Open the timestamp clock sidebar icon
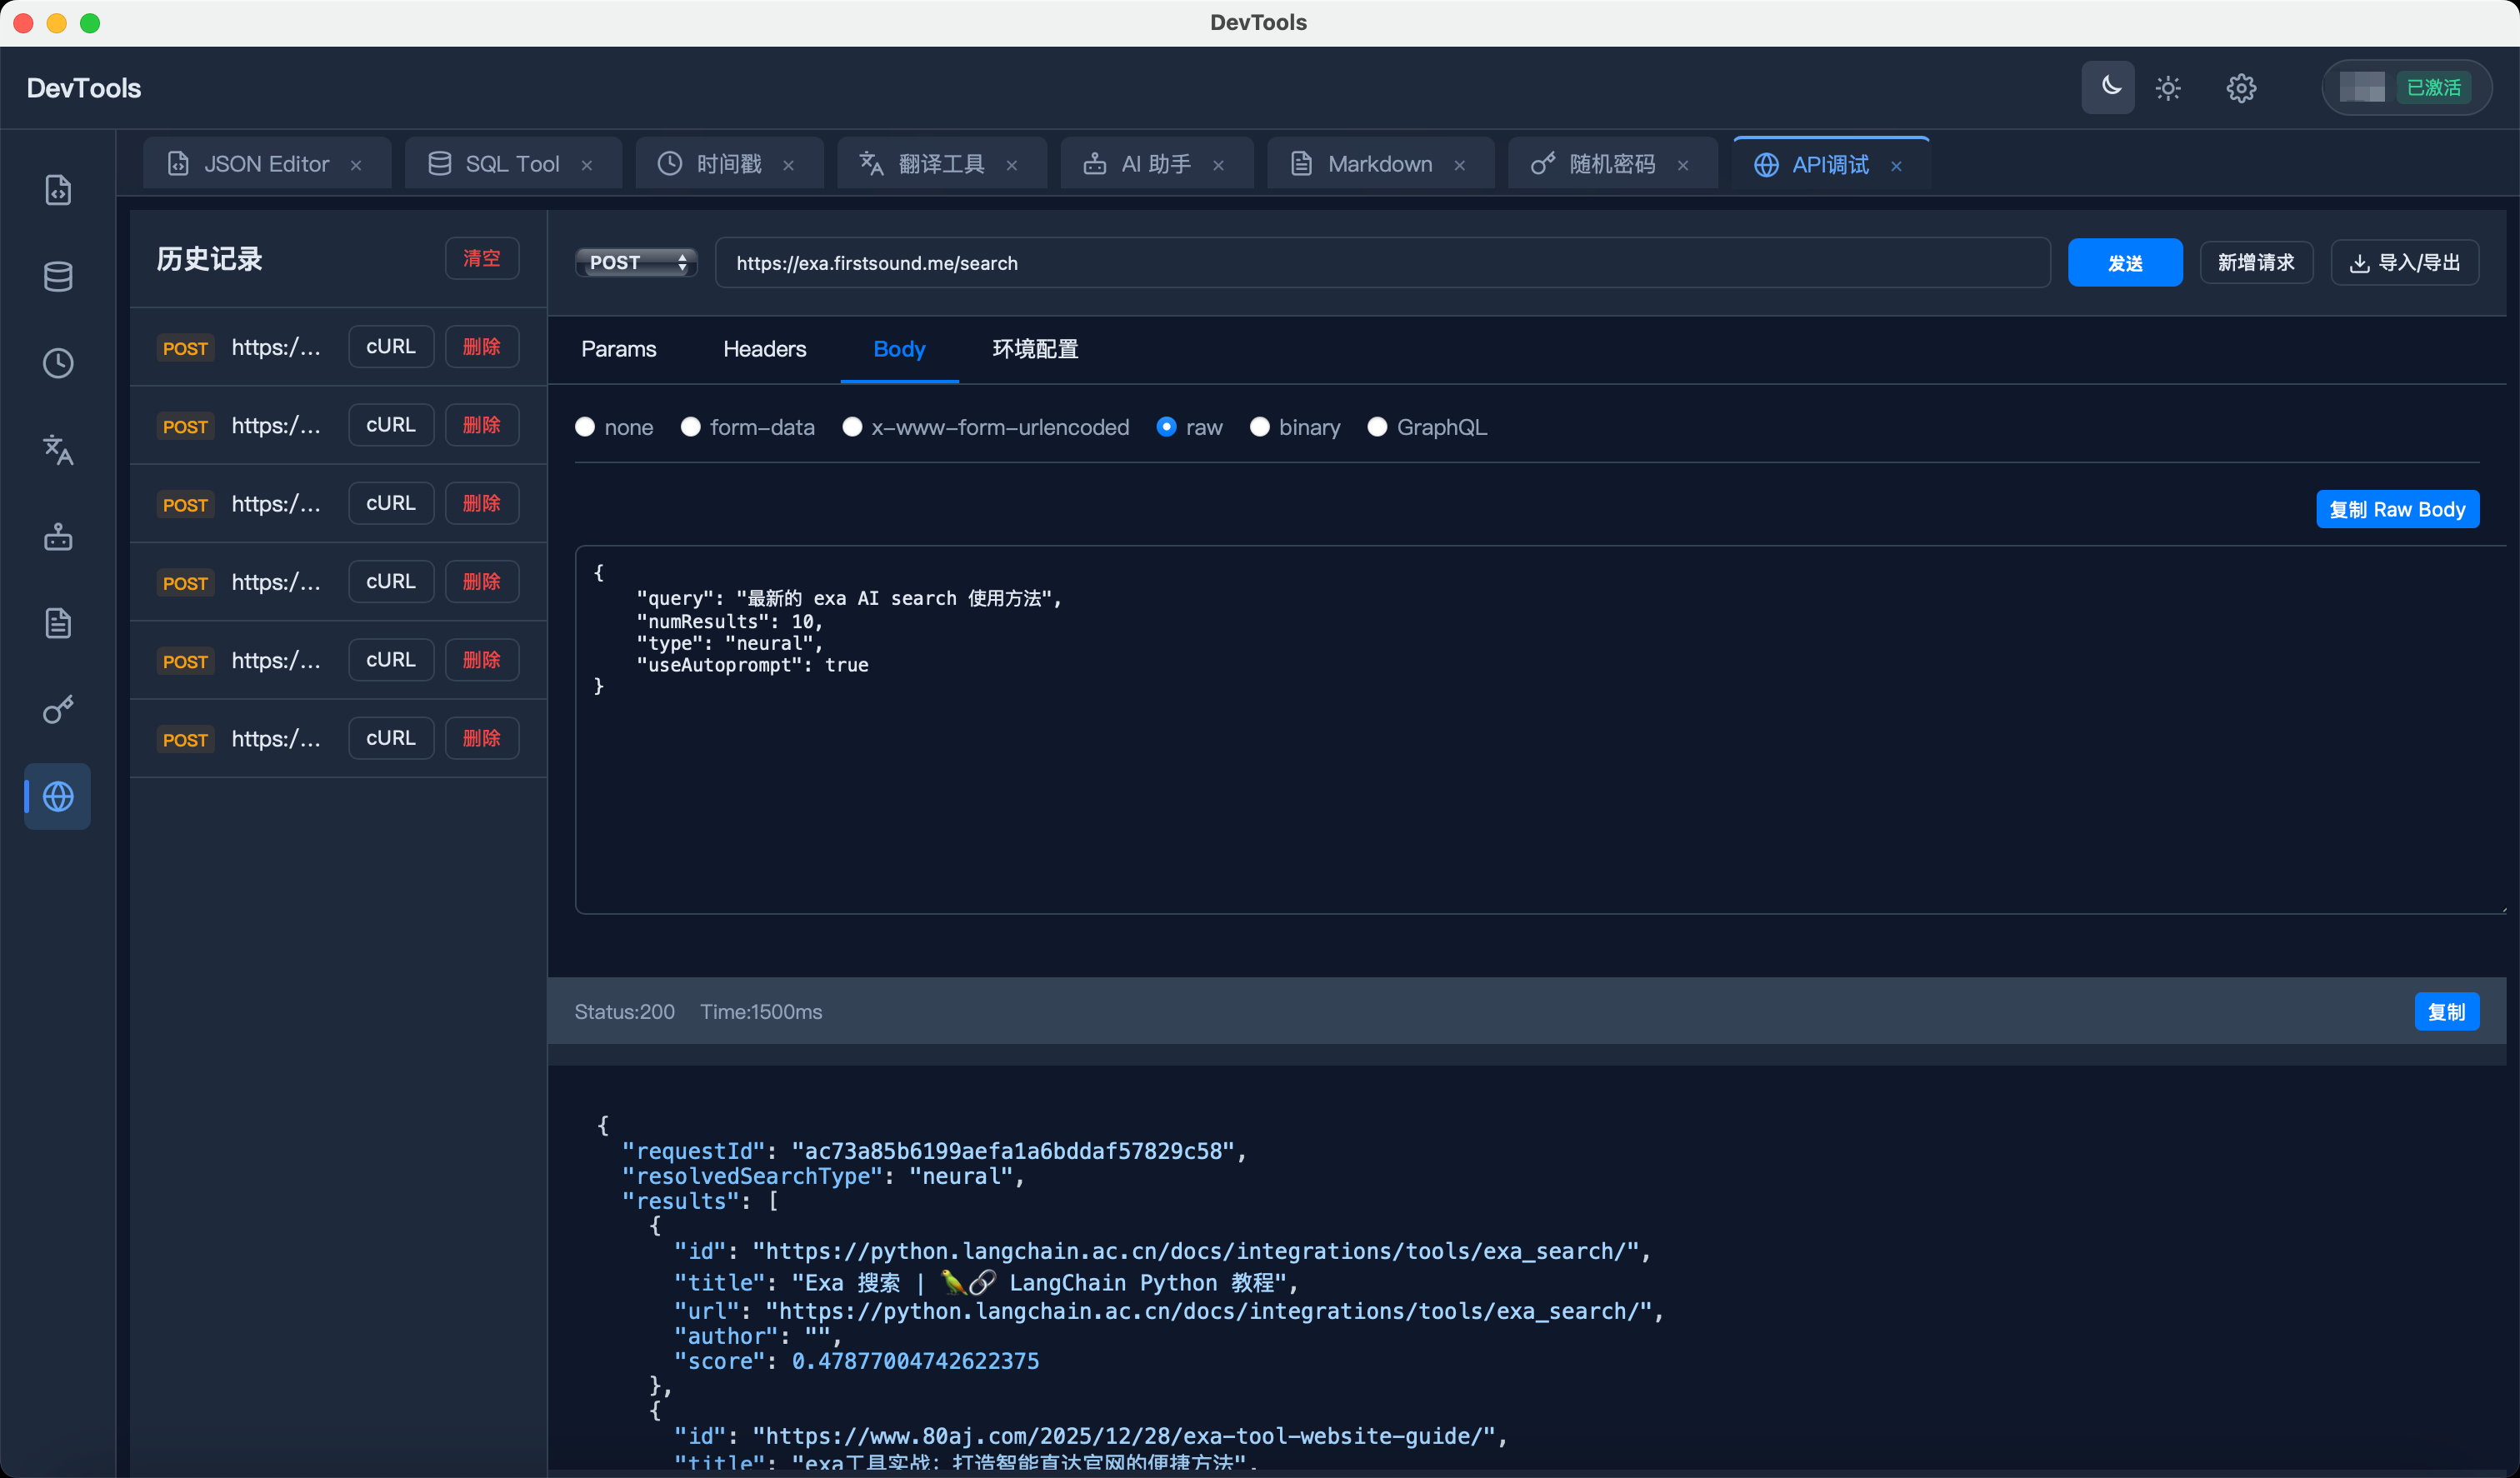 58,363
